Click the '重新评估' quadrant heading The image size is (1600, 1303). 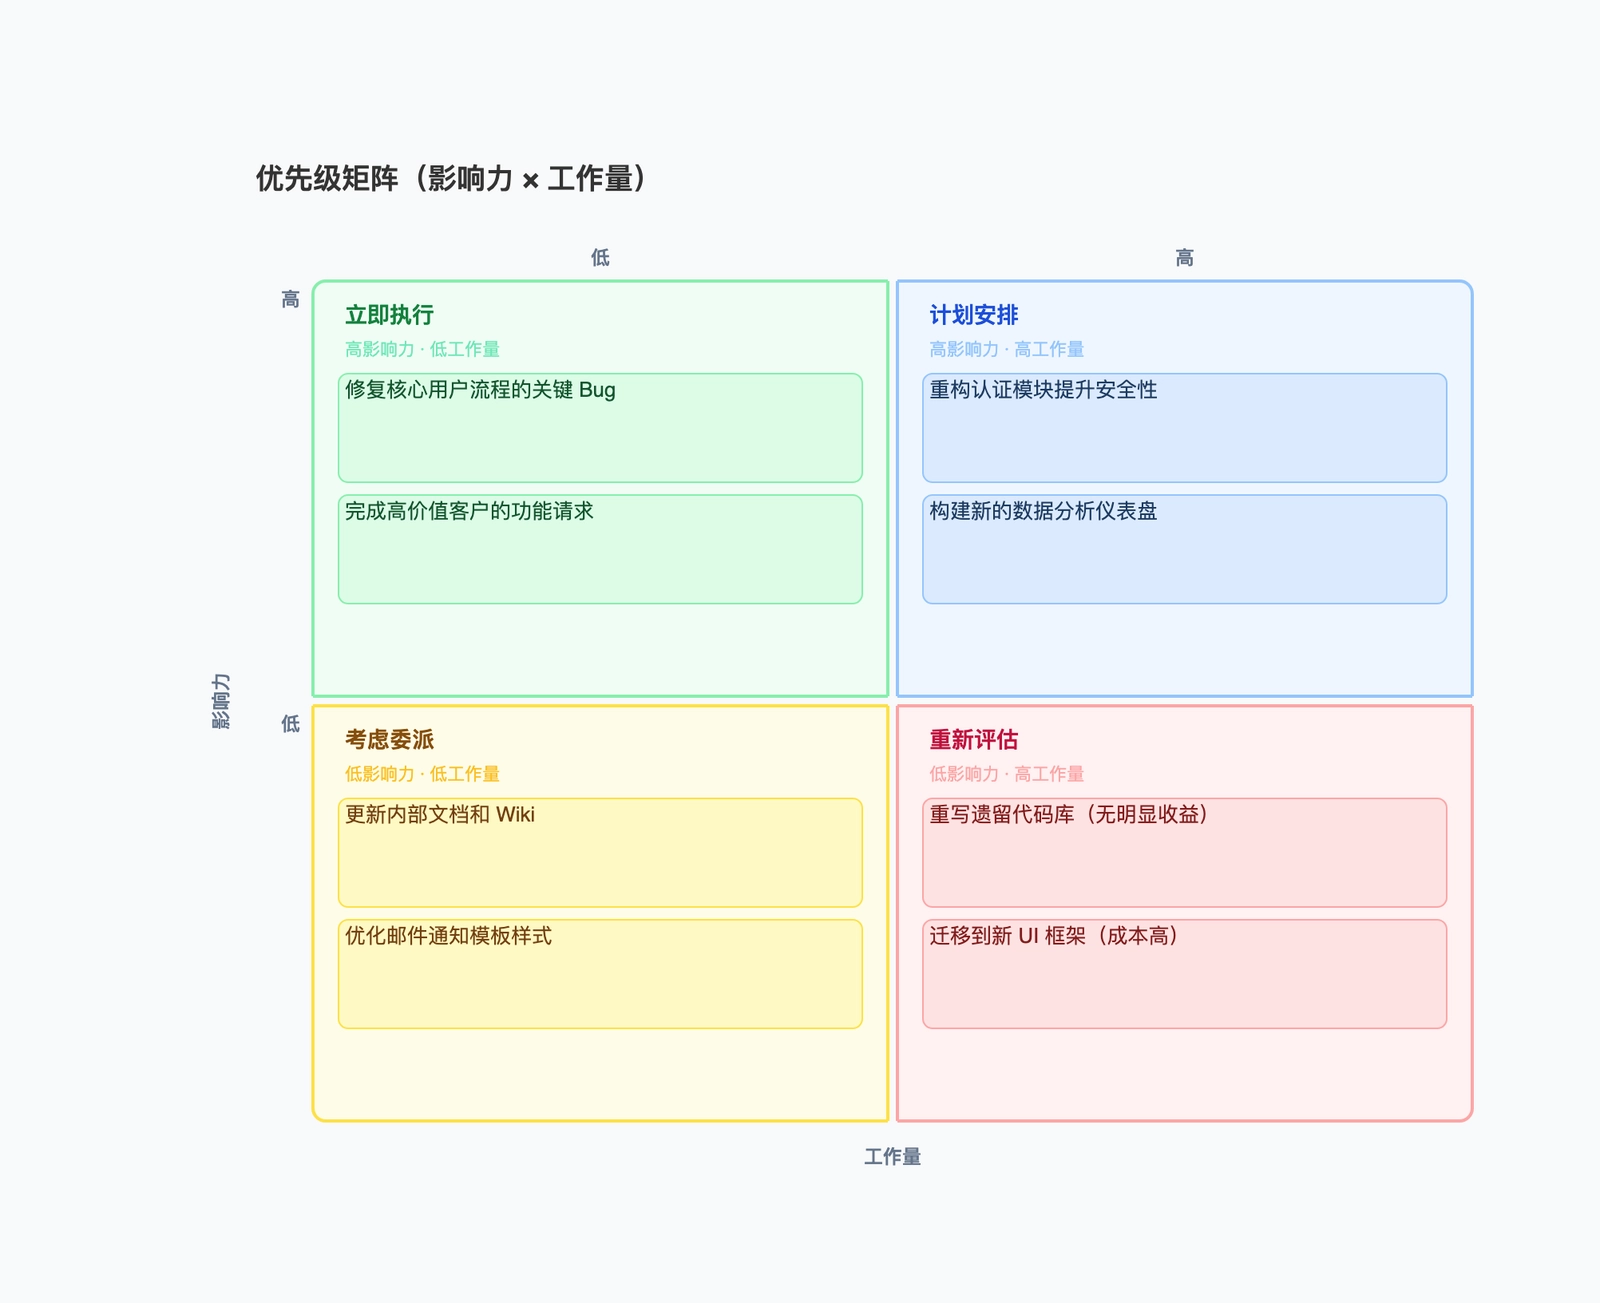[x=975, y=738]
